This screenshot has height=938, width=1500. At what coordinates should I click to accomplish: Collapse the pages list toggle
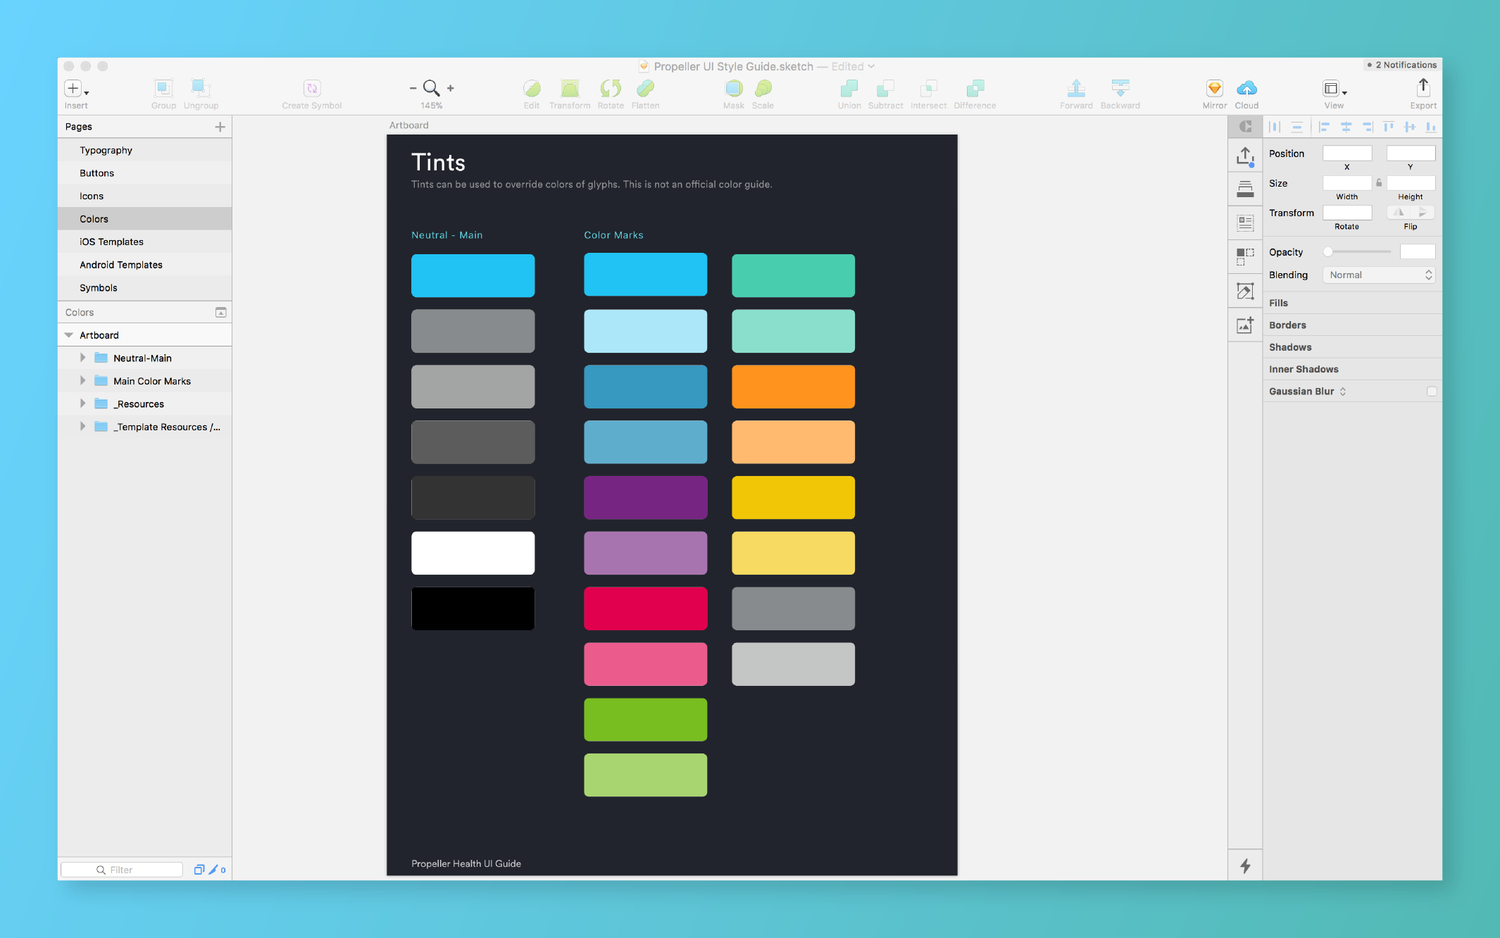pos(221,312)
